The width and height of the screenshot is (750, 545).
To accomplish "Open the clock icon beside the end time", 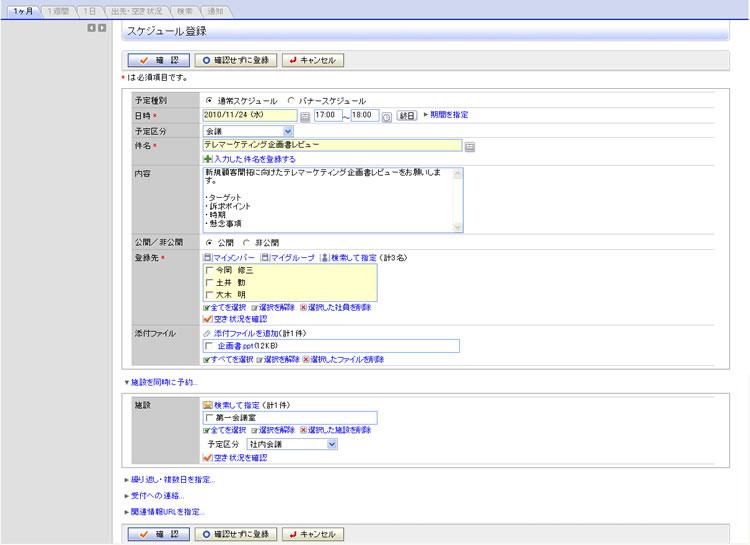I will [x=386, y=117].
